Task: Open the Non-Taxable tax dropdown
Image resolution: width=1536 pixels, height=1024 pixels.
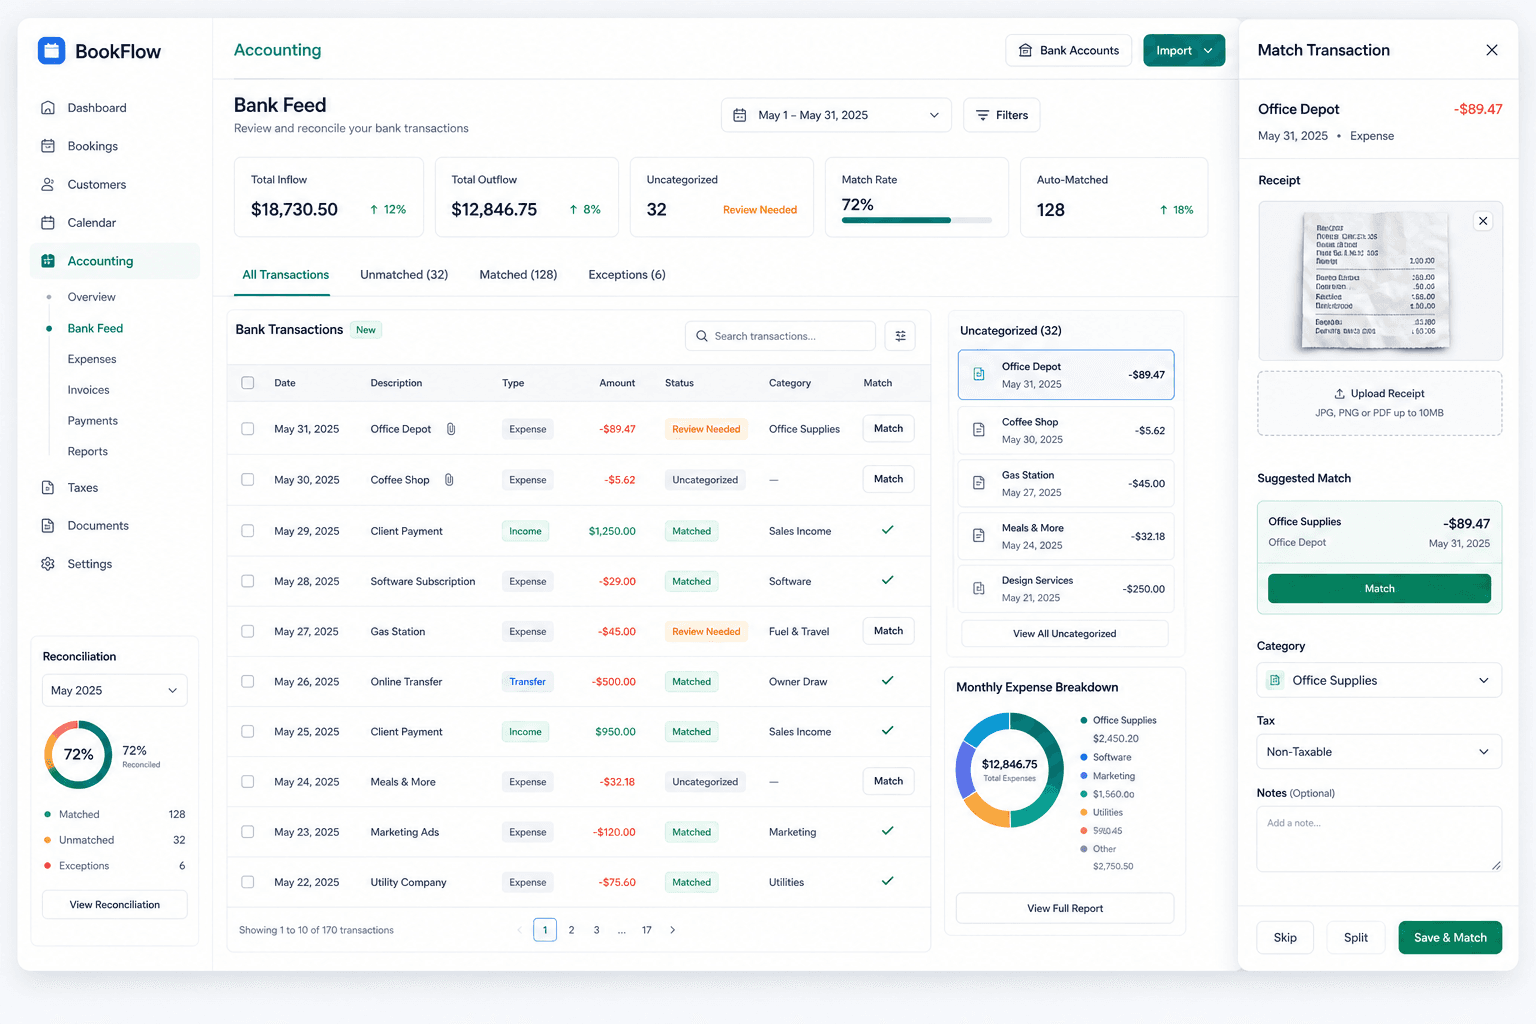Action: tap(1380, 752)
